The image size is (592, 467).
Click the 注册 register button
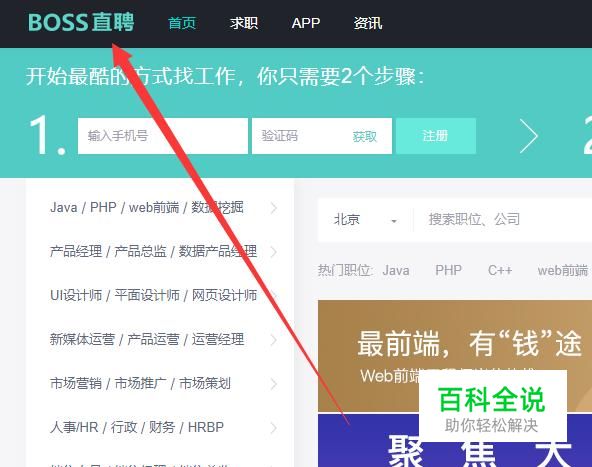point(436,136)
